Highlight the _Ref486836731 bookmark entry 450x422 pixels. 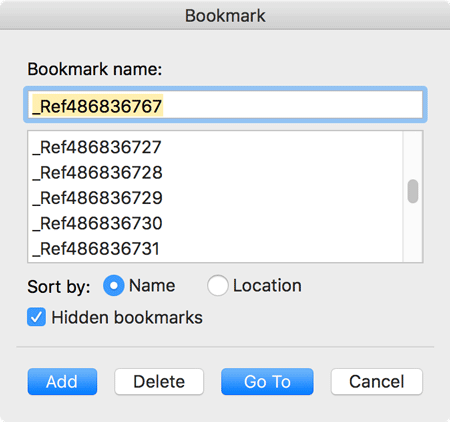[215, 248]
